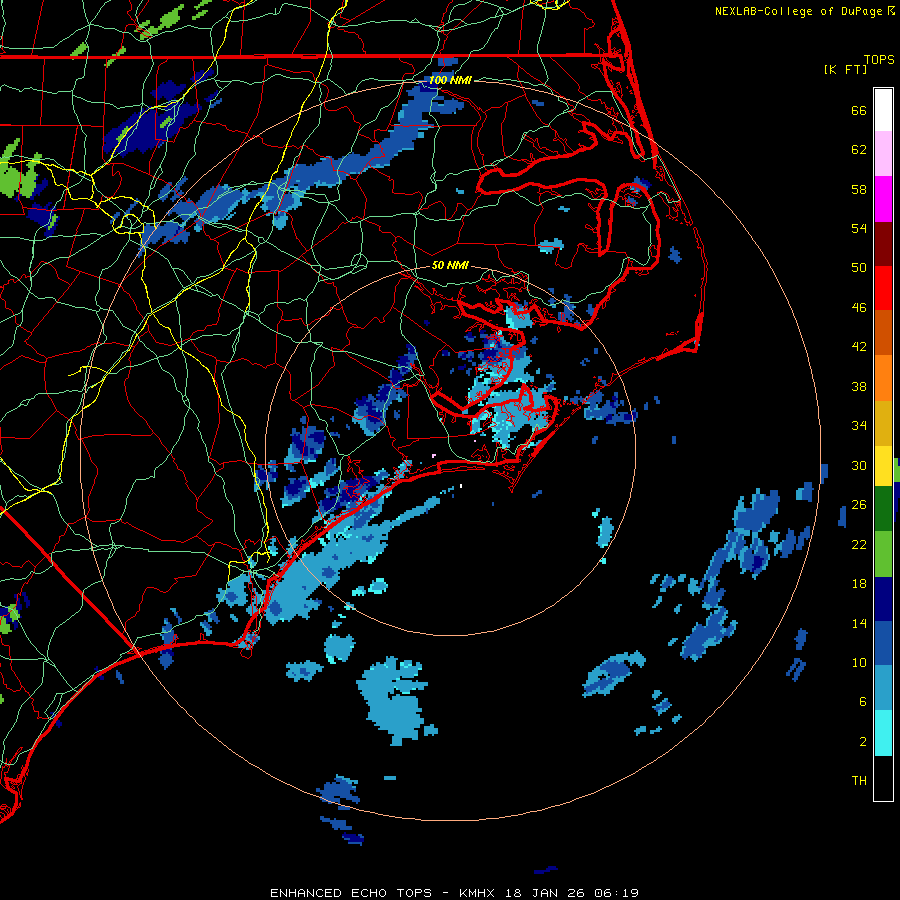The image size is (900, 900).
Task: Click the bright red 46-50 kft legend swatch
Action: [x=883, y=288]
